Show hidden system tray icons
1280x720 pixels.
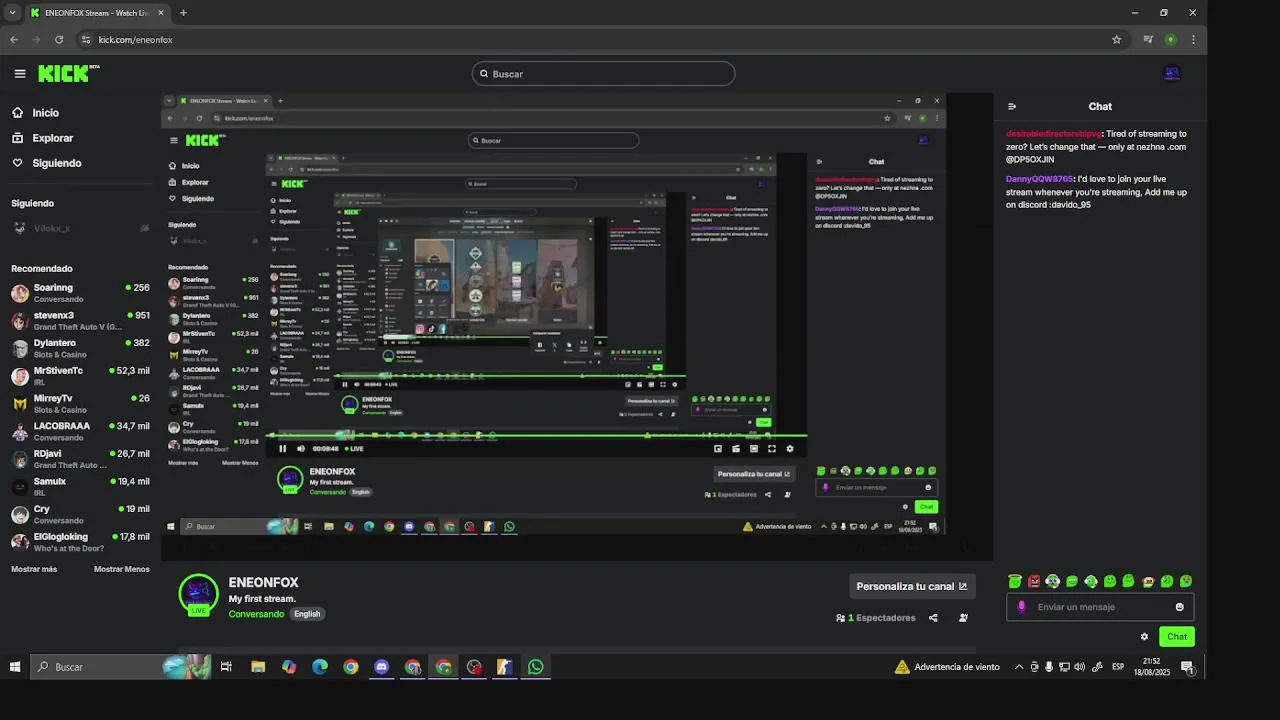[1019, 667]
